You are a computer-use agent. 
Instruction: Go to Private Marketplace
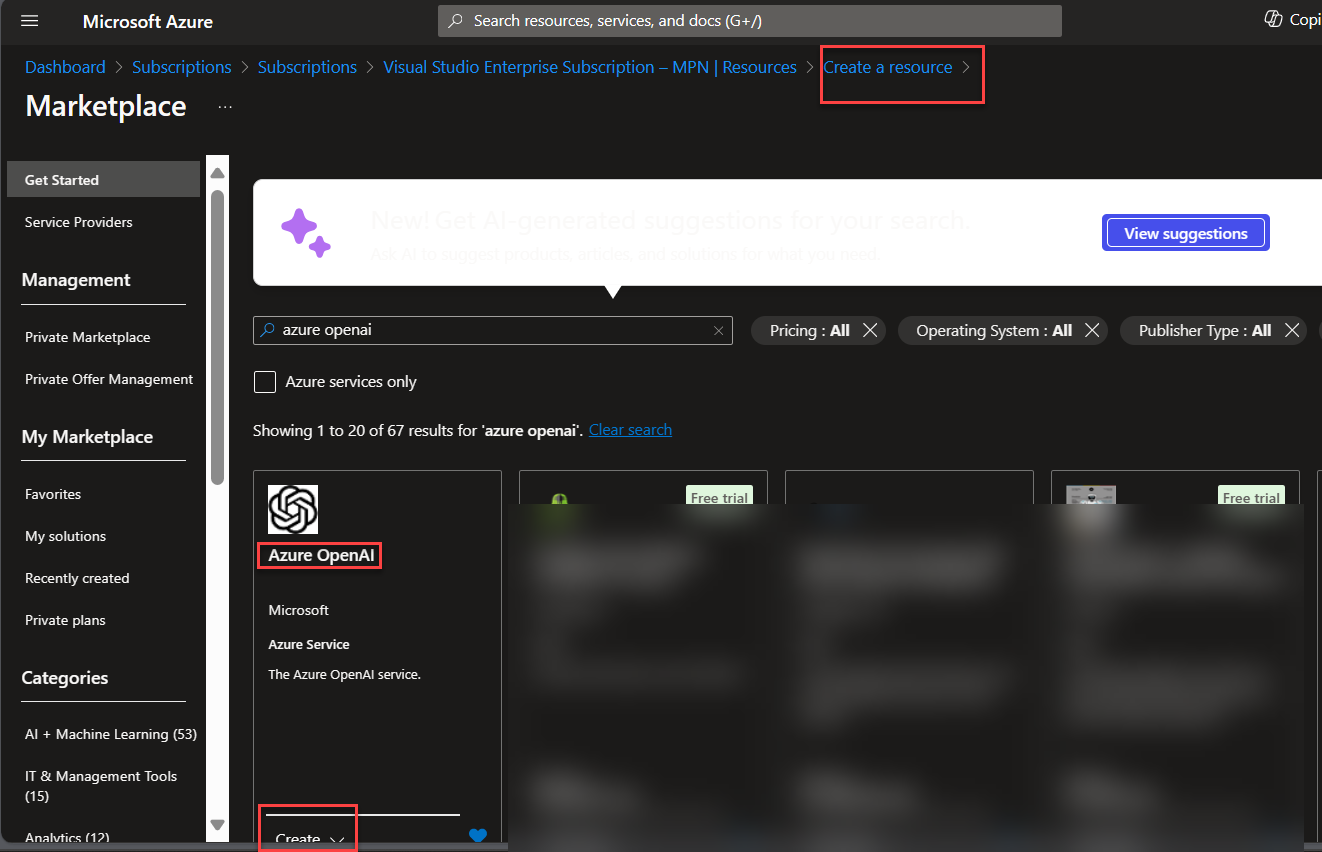click(88, 337)
